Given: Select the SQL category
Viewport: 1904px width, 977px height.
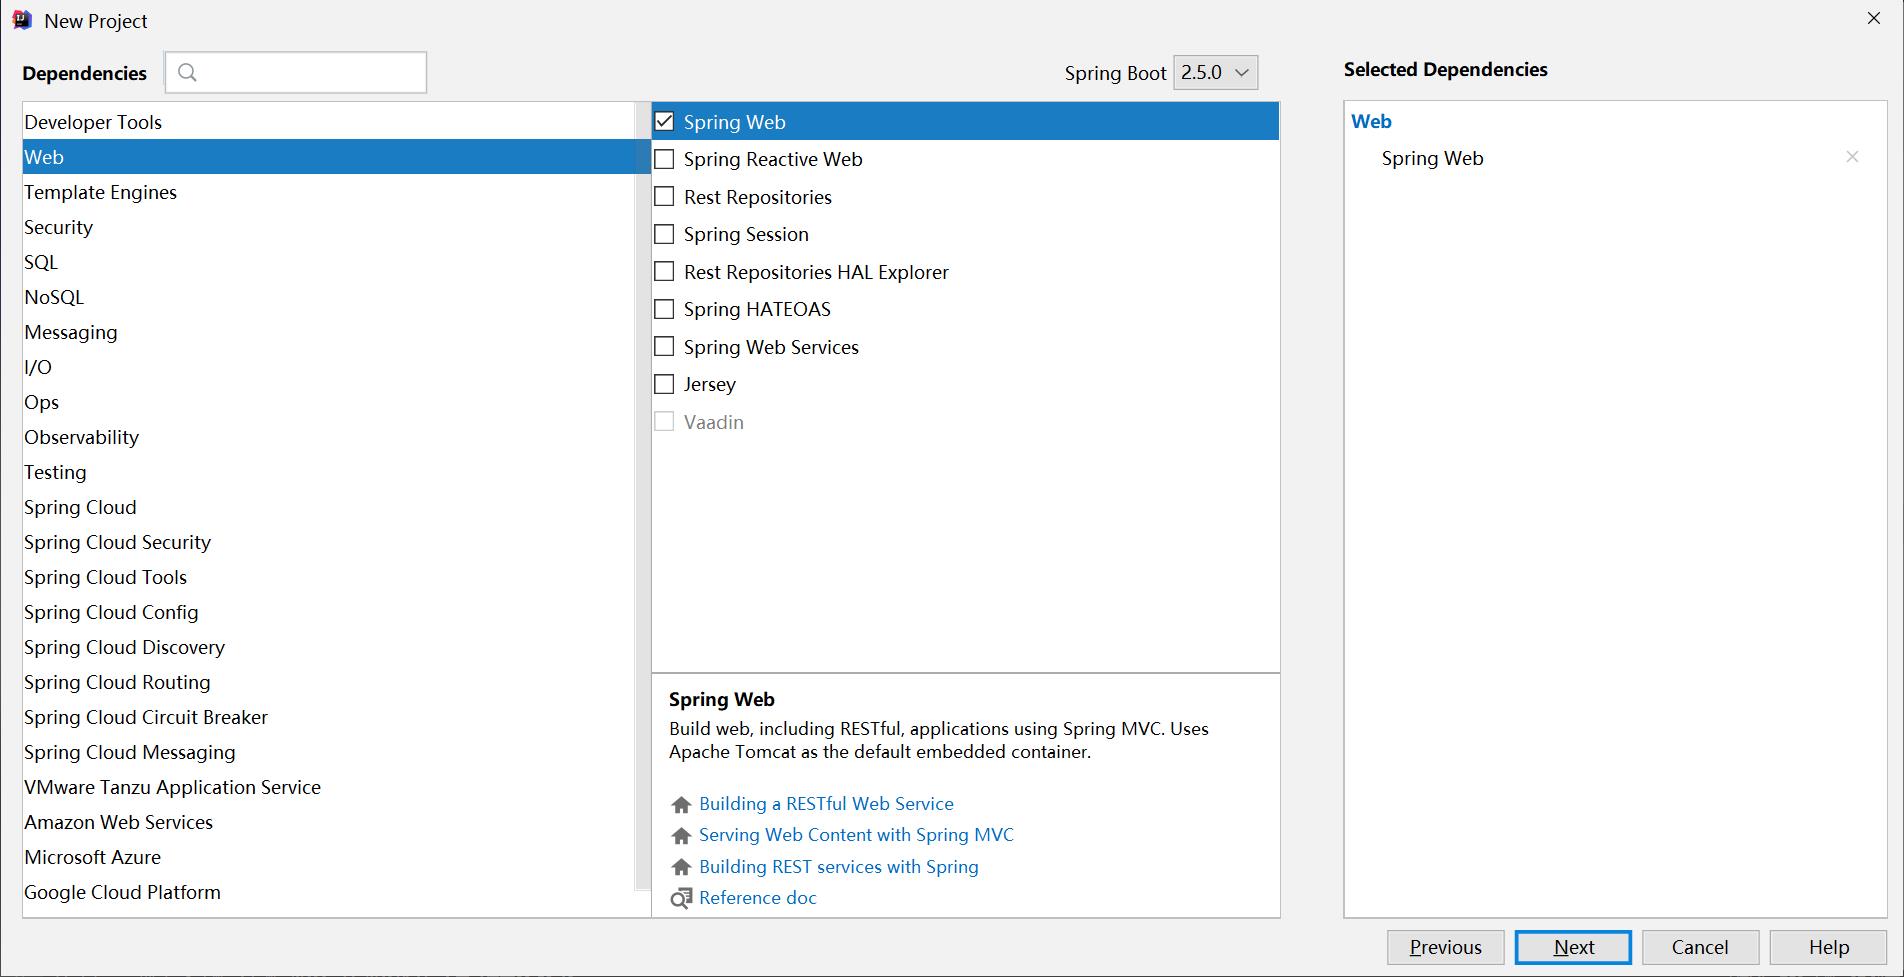Looking at the screenshot, I should (329, 262).
